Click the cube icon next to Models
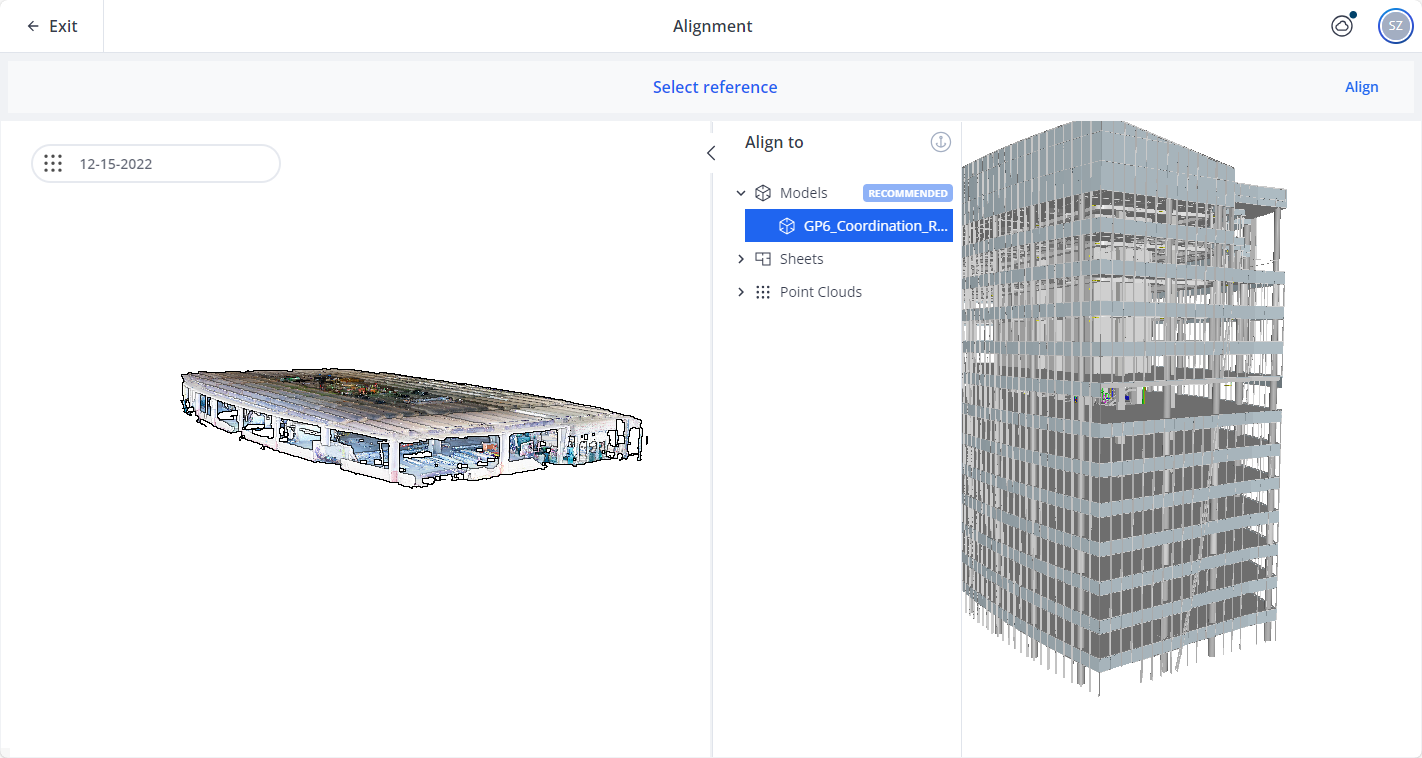Viewport: 1422px width, 758px height. (763, 193)
